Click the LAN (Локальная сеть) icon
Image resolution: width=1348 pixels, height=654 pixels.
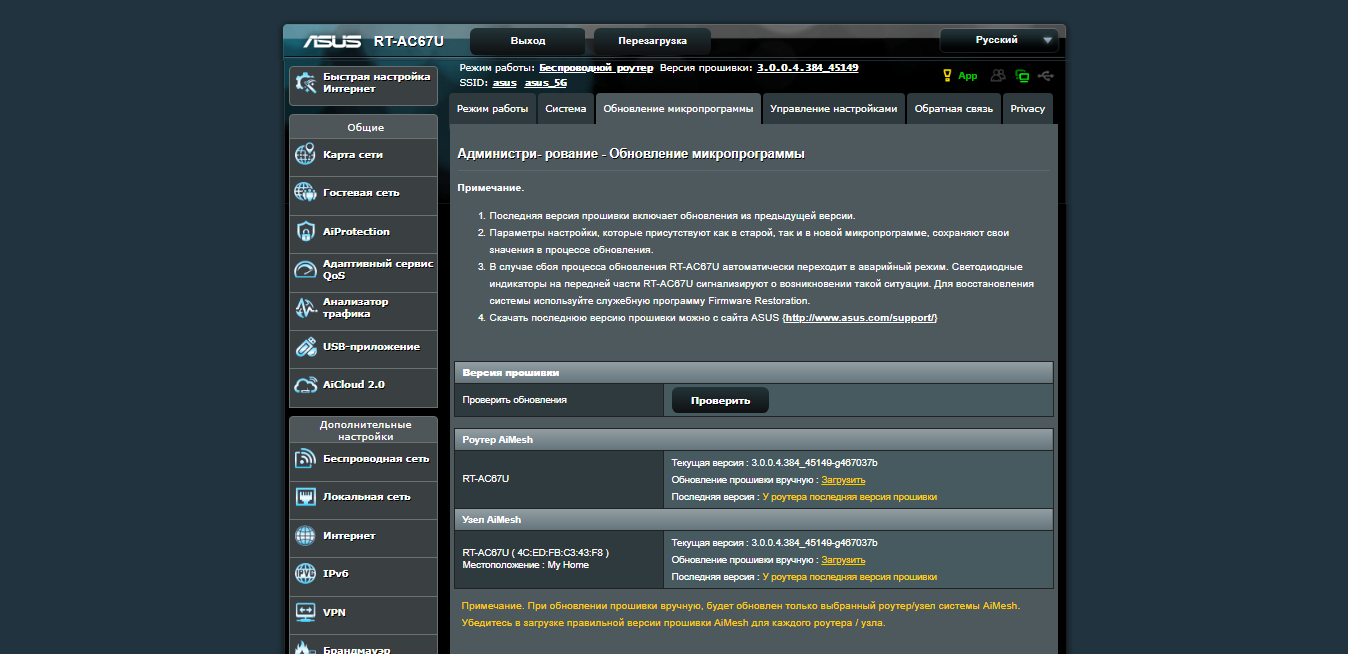pos(306,497)
